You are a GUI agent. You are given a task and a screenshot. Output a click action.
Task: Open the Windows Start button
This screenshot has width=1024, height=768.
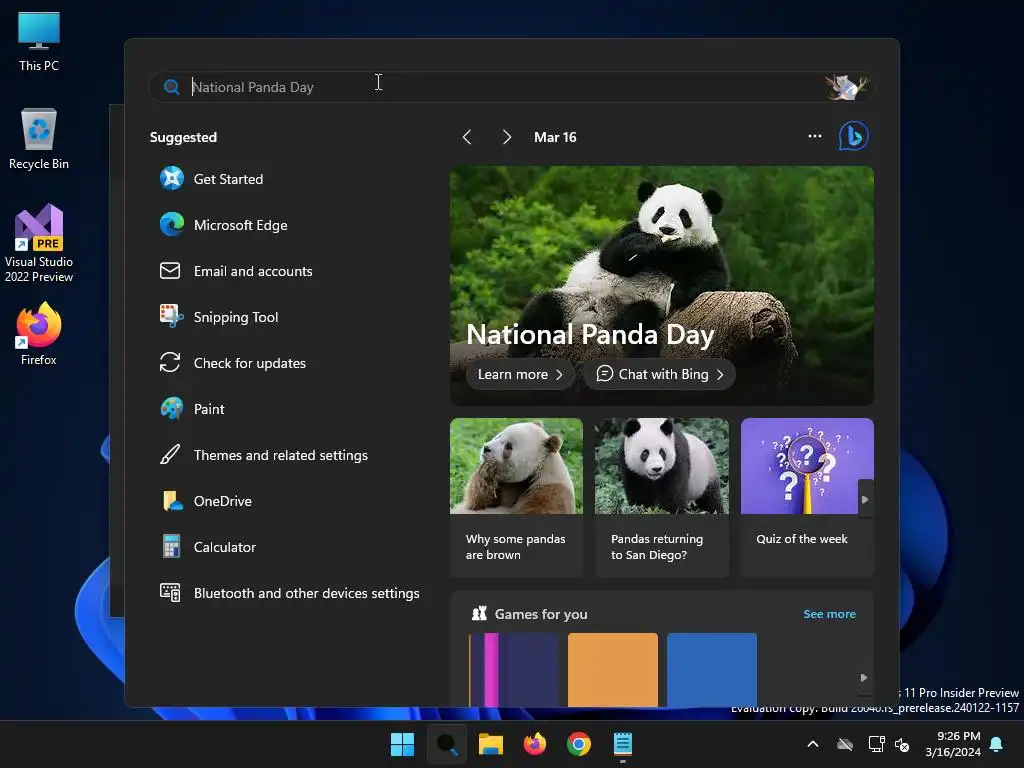point(402,744)
